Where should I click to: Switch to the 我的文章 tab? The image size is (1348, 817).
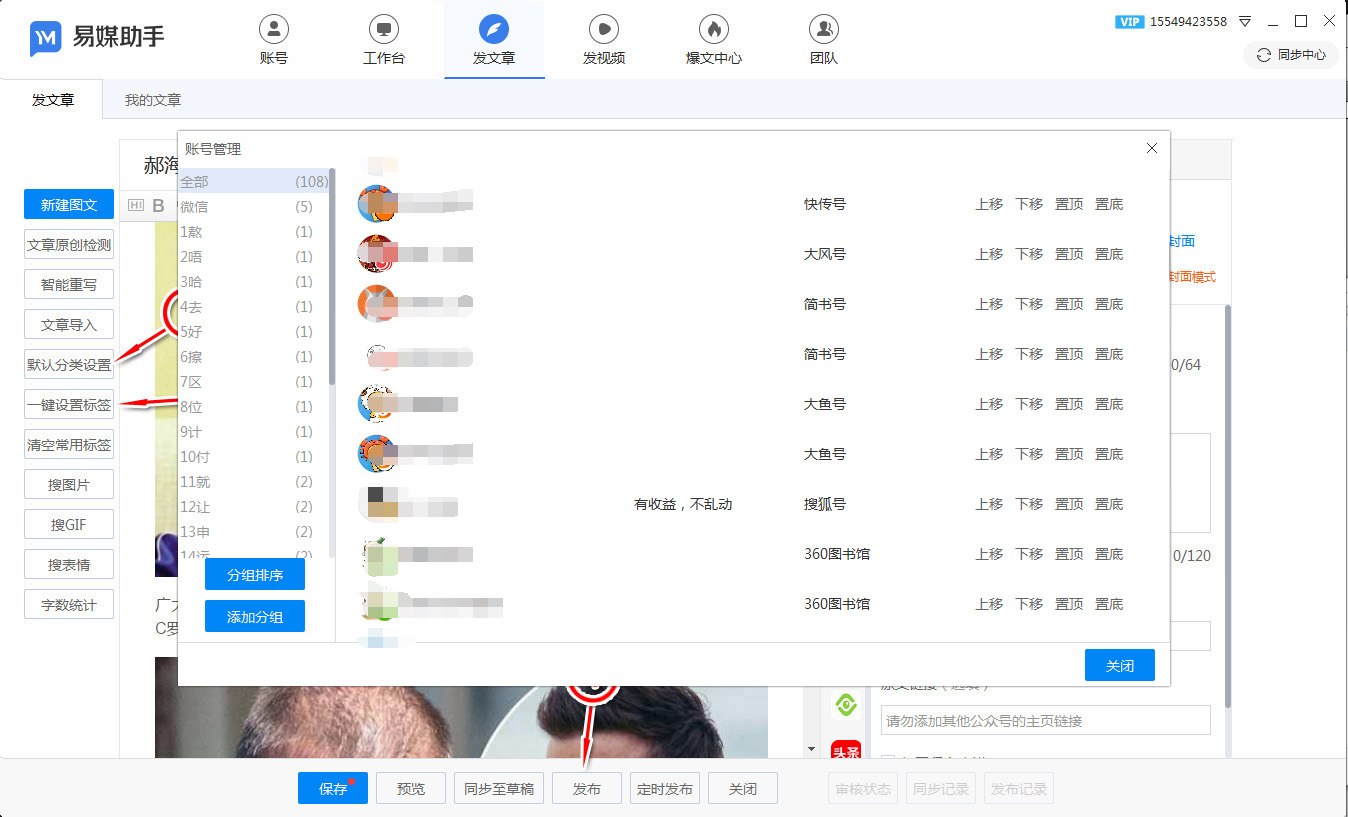(153, 100)
